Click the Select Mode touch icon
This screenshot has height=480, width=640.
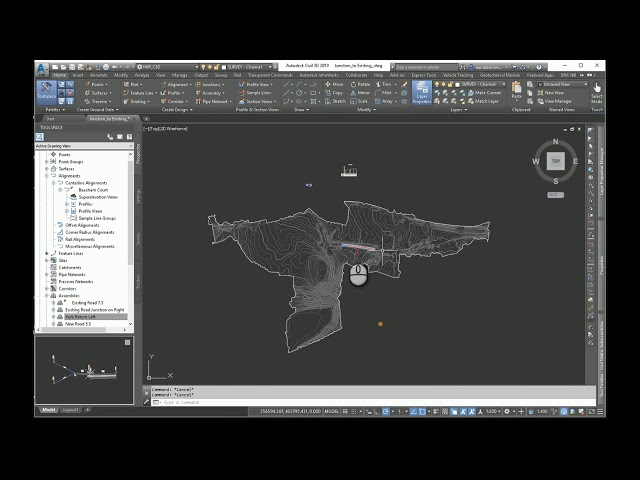(x=597, y=92)
